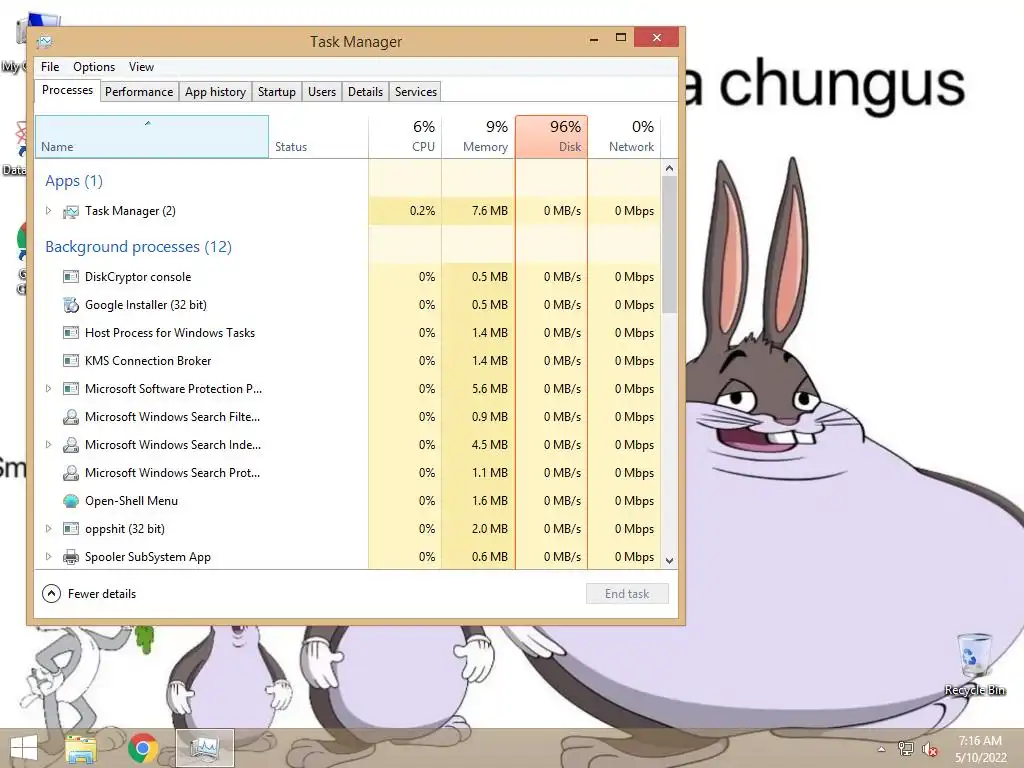Click the End task button

627,594
